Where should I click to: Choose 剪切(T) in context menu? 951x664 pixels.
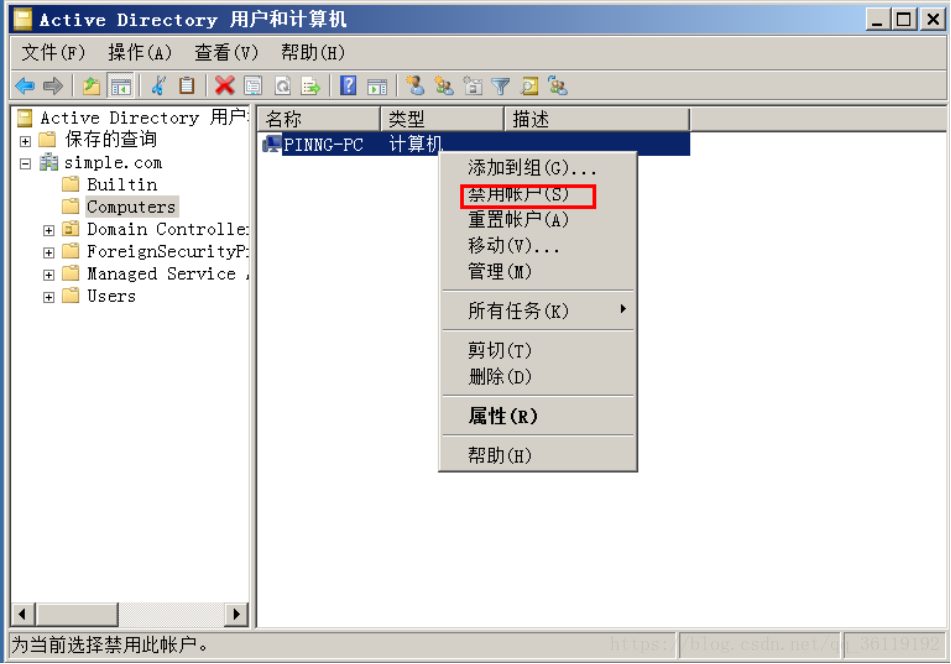pyautogui.click(x=537, y=350)
